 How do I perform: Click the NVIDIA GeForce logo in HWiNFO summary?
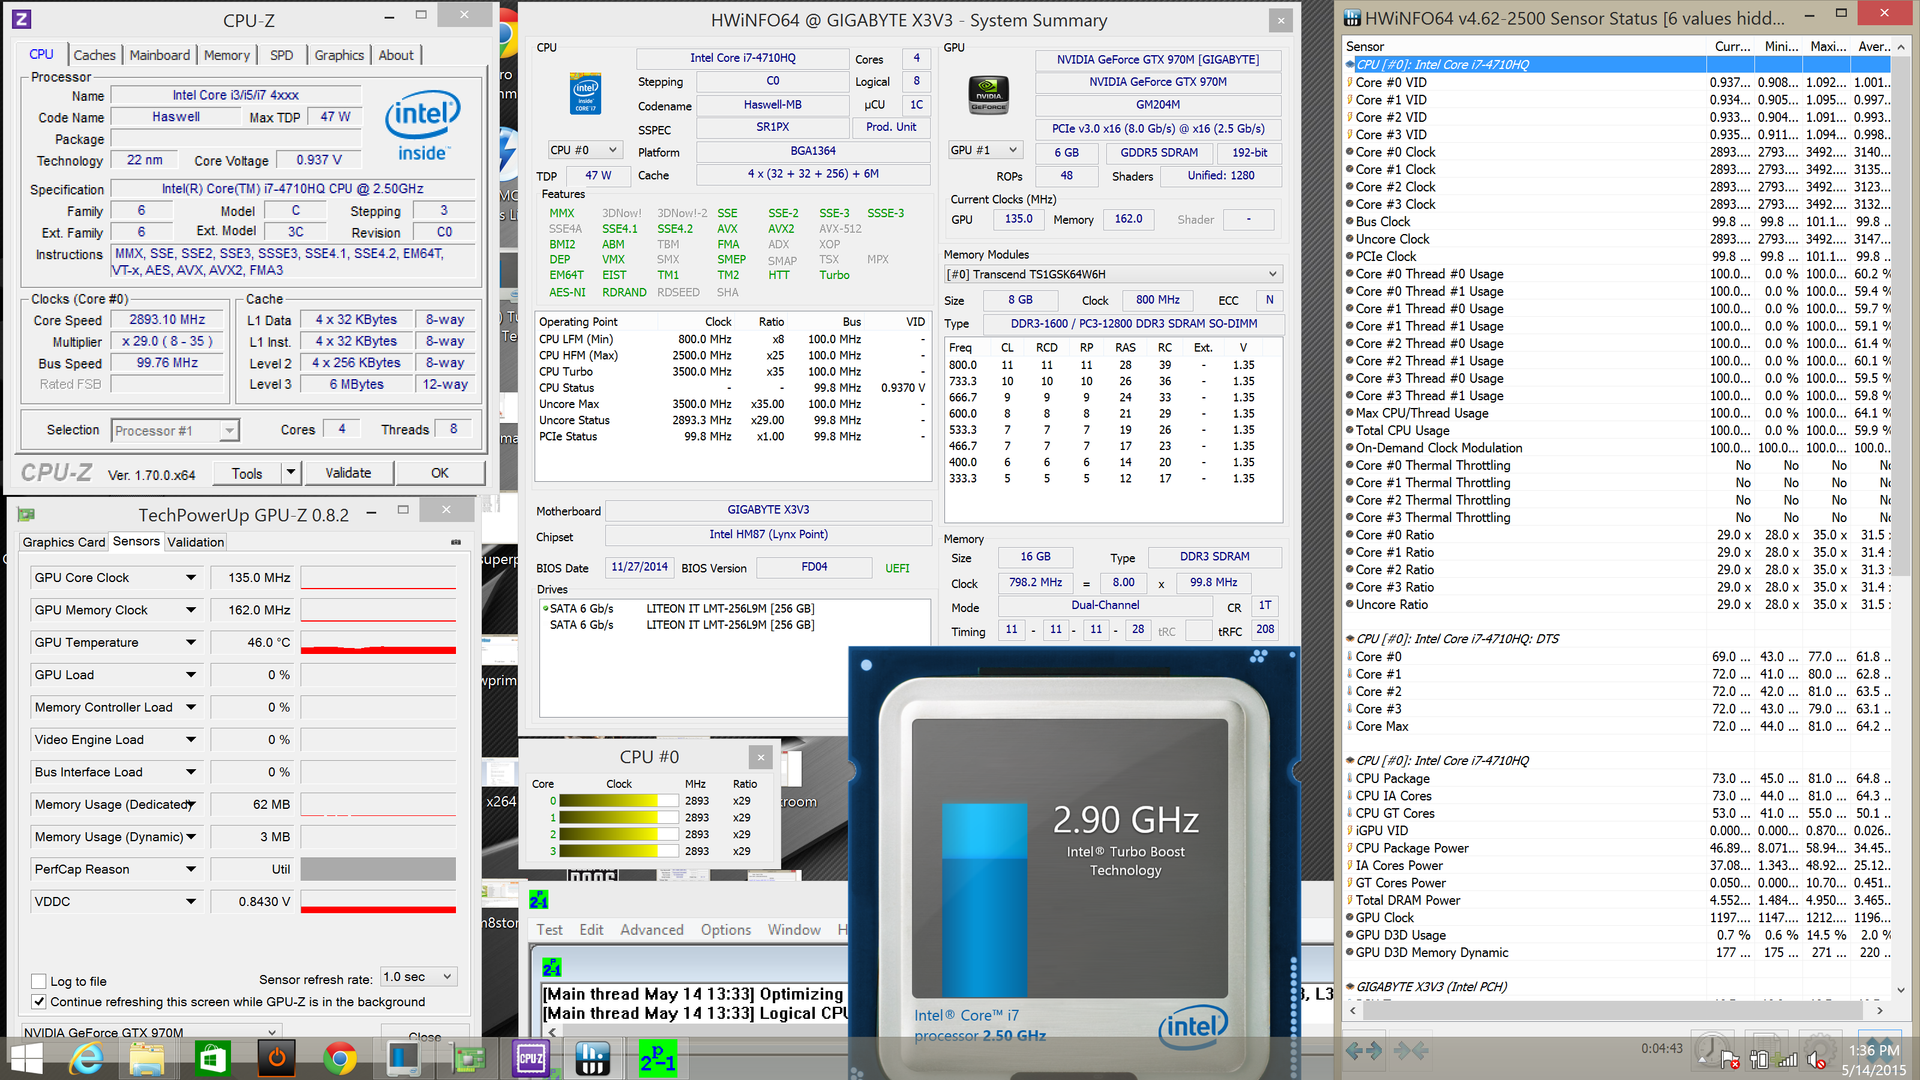click(989, 94)
